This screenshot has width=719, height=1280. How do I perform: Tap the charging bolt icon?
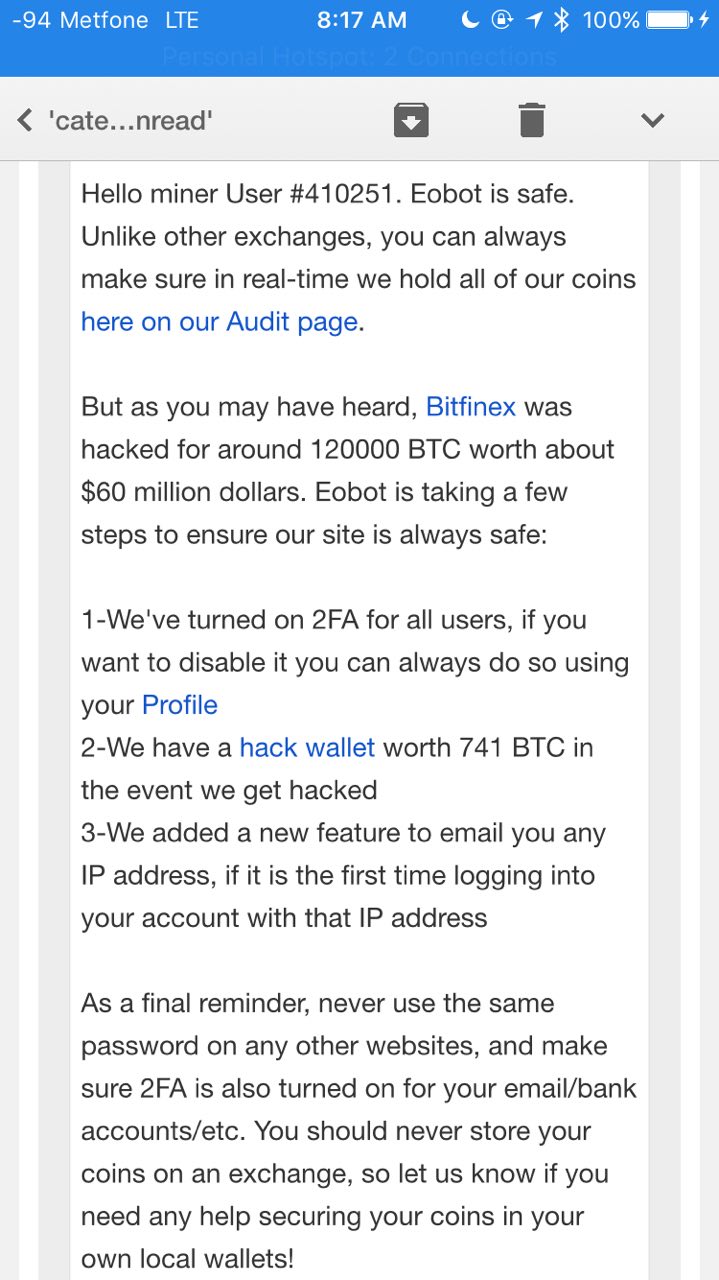704,20
